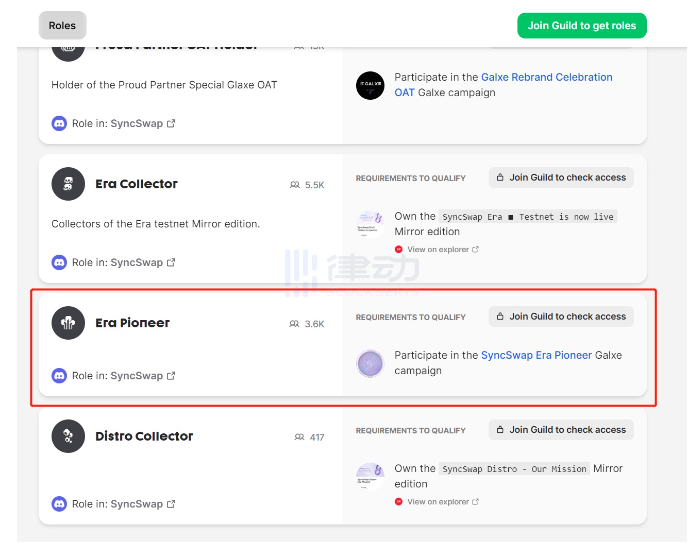The width and height of the screenshot is (699, 546).
Task: Click SyncSwap Distro - Our Mission tag
Action: pyautogui.click(x=514, y=469)
